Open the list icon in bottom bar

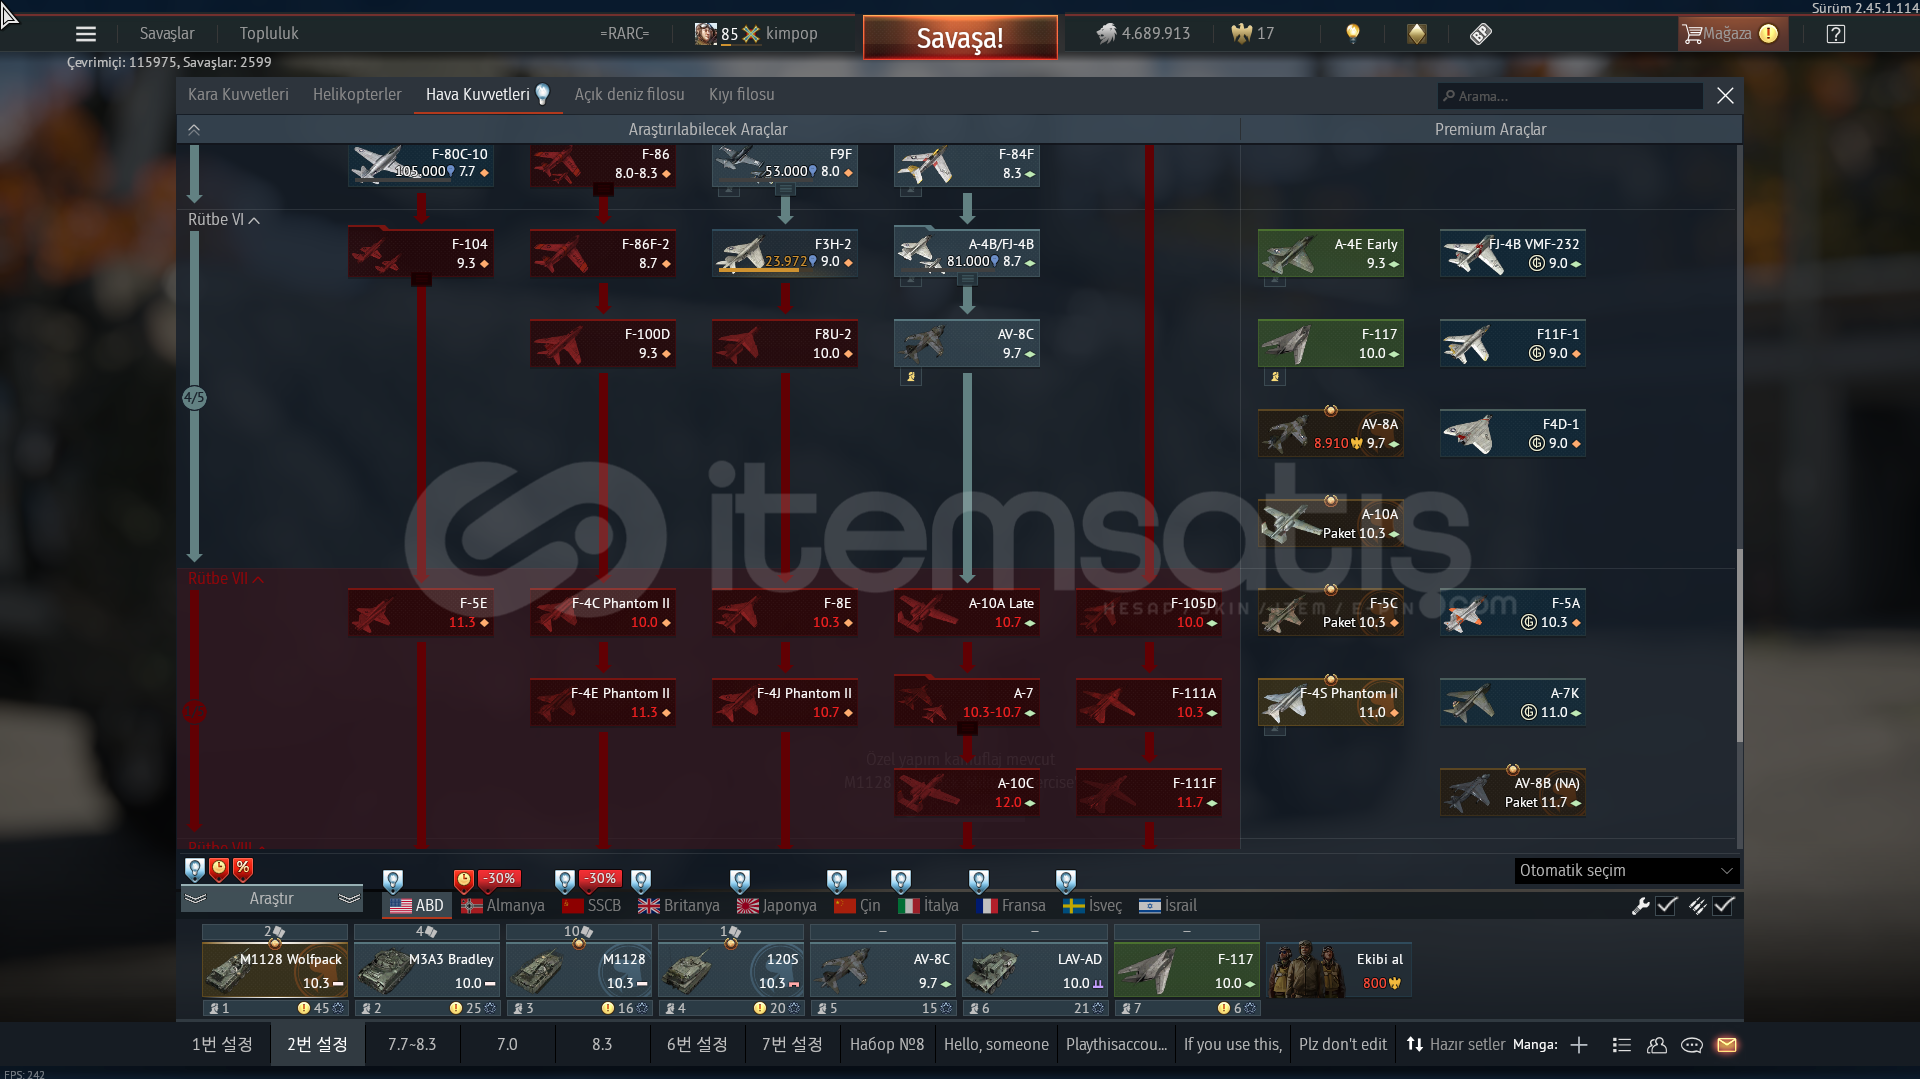point(1622,1045)
